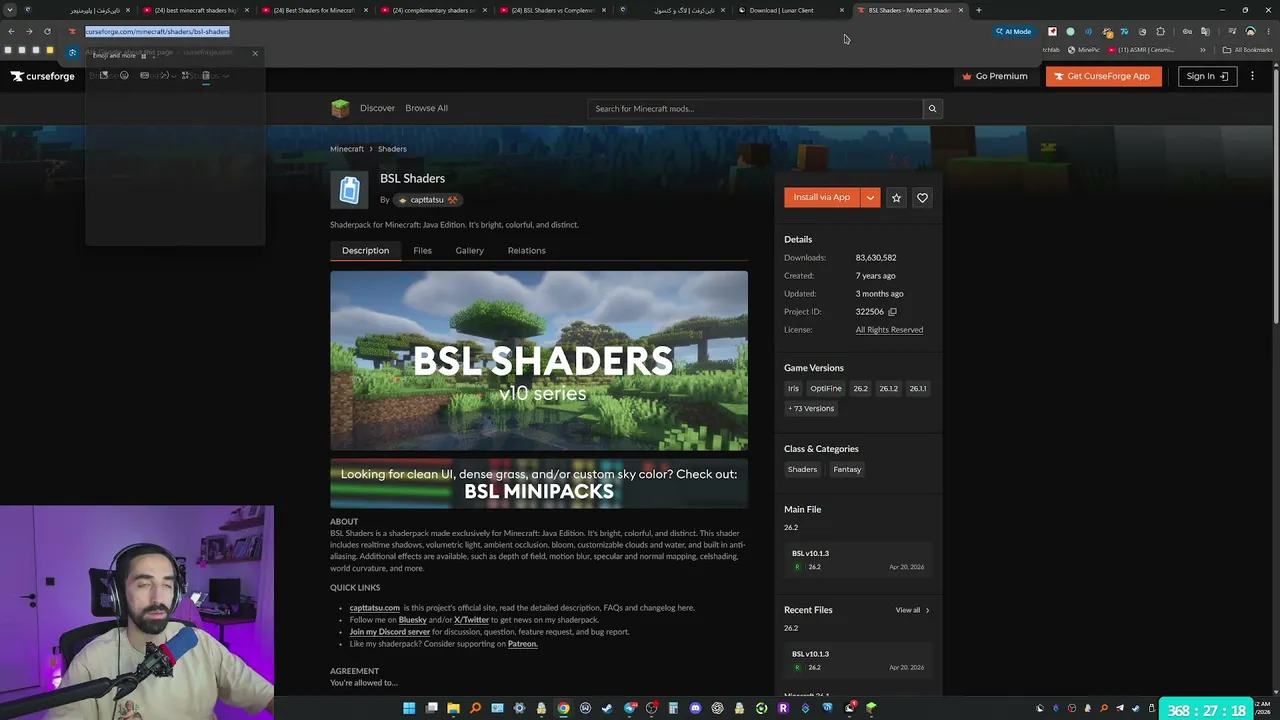Image resolution: width=1280 pixels, height=720 pixels.
Task: Open the tab search dropdown in Chrome
Action: click(x=10, y=10)
